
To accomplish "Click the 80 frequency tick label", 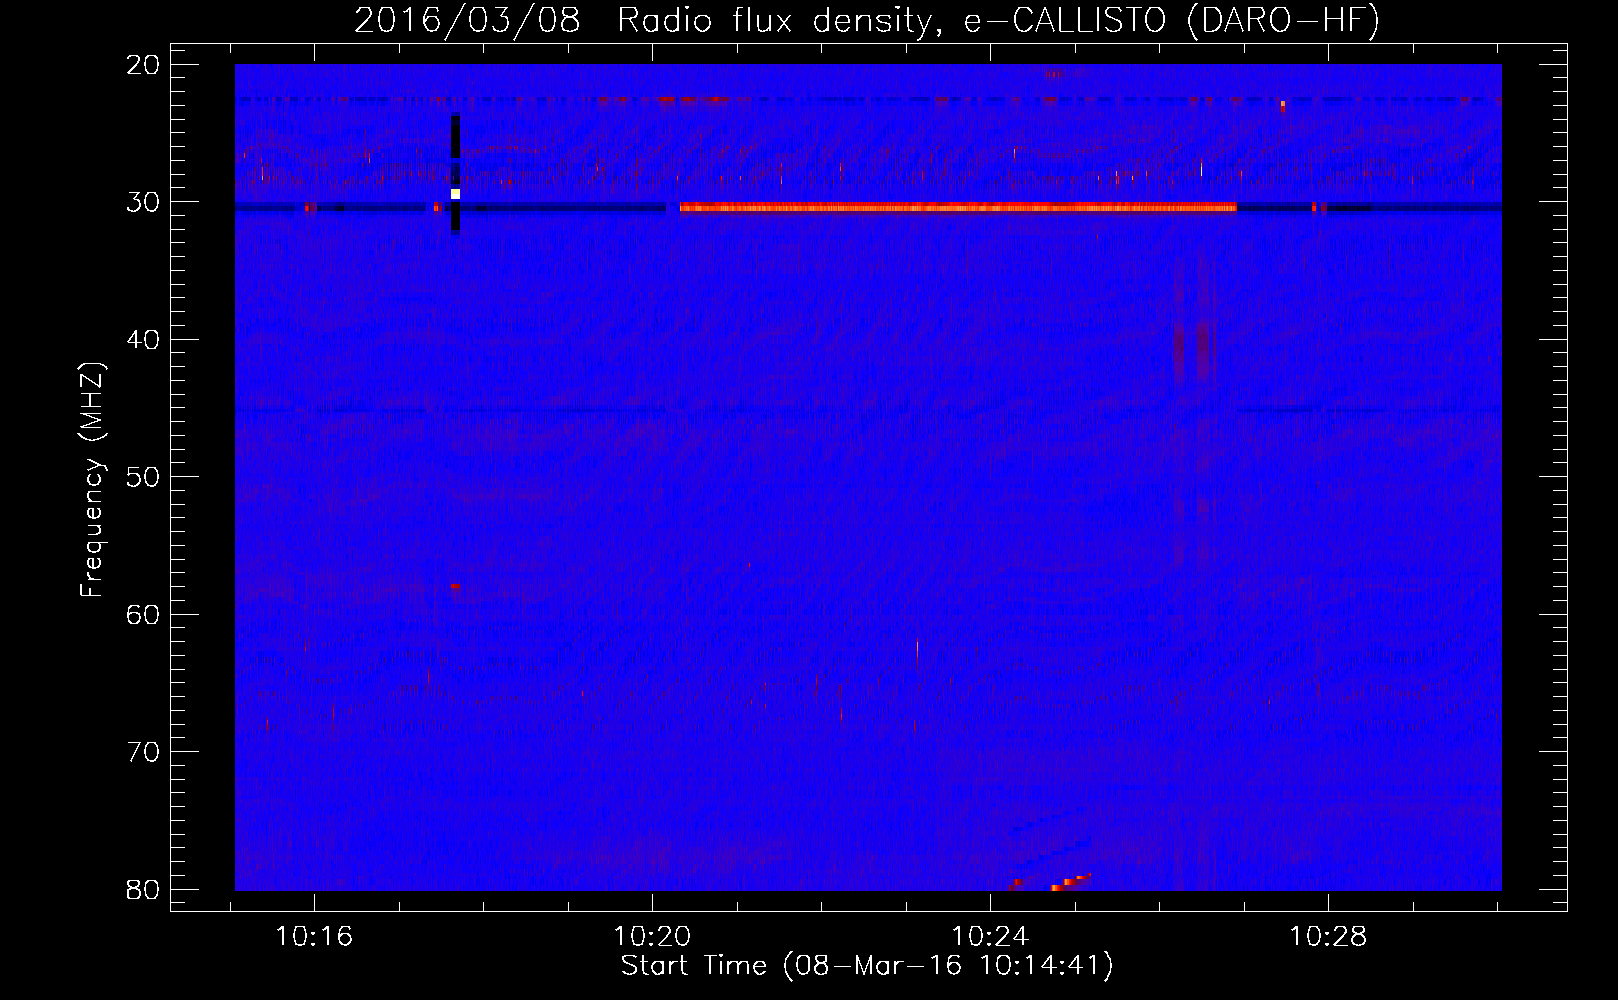I will tap(143, 889).
